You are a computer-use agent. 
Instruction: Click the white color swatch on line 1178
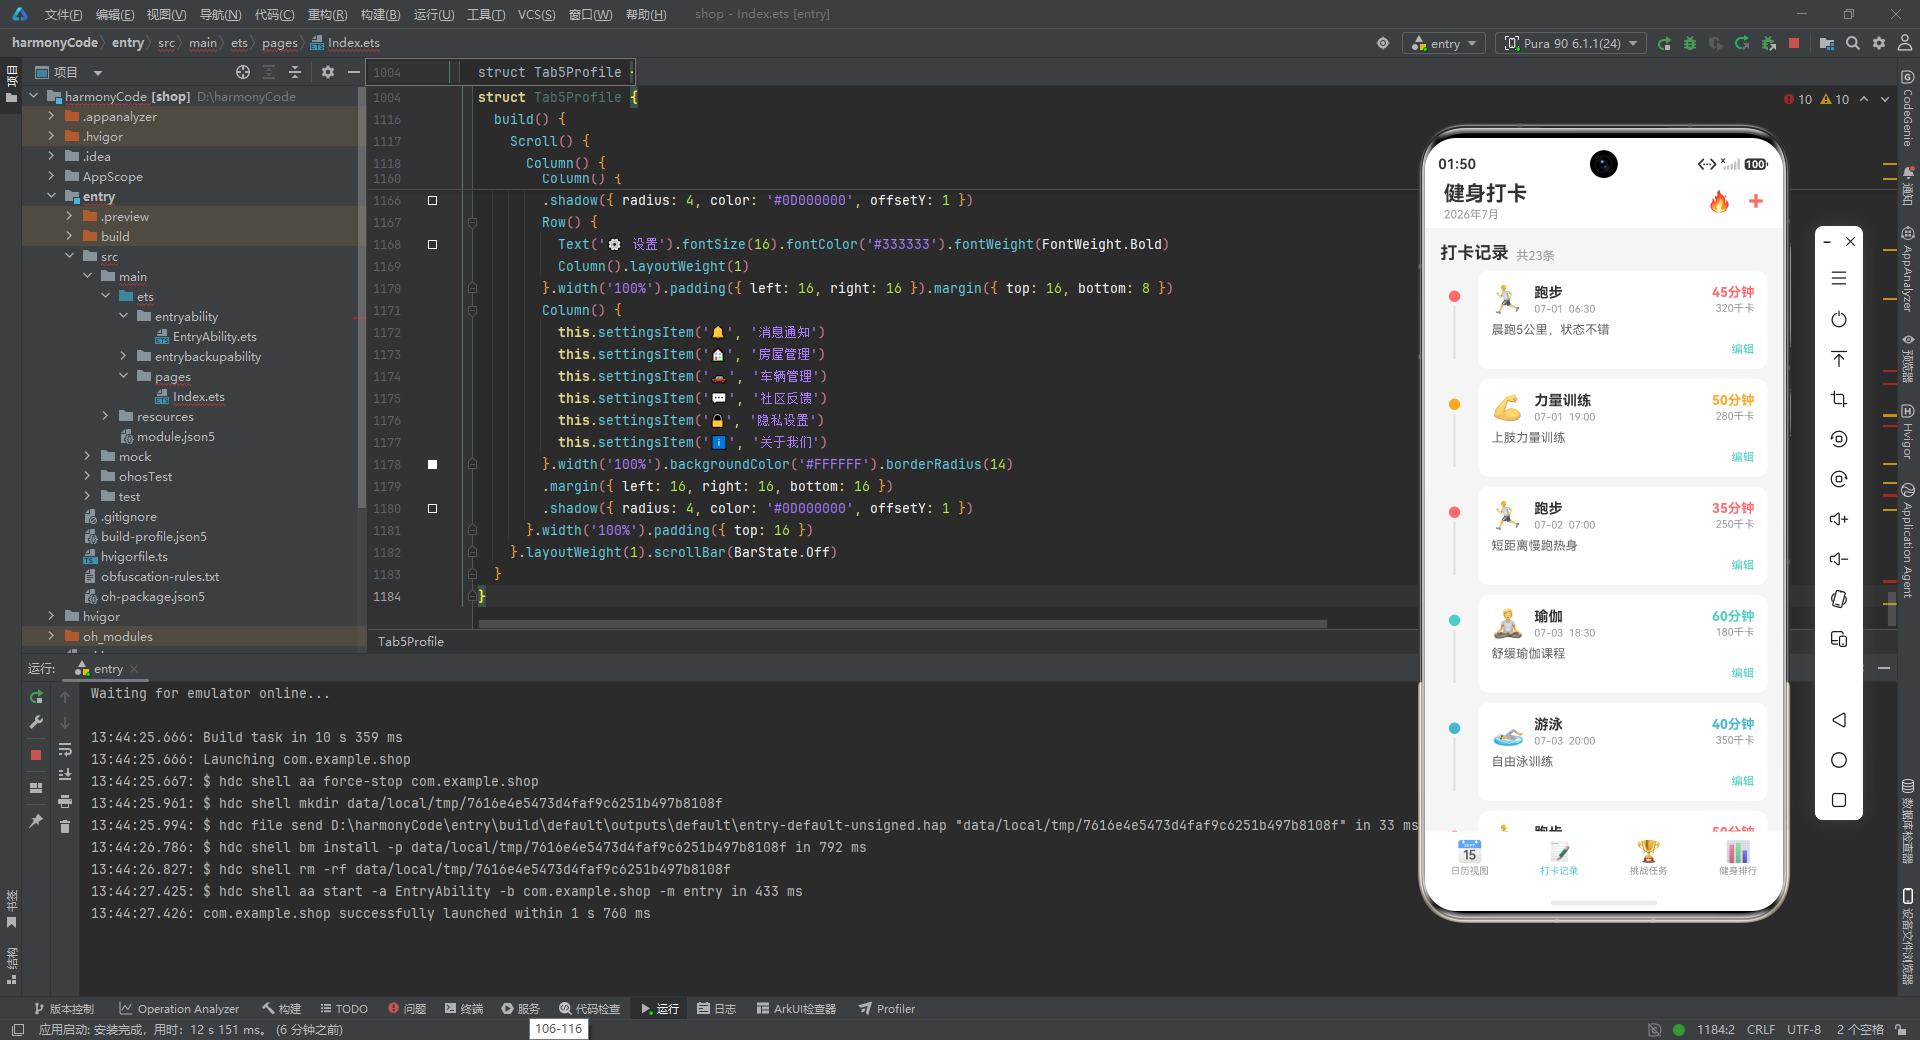point(433,464)
